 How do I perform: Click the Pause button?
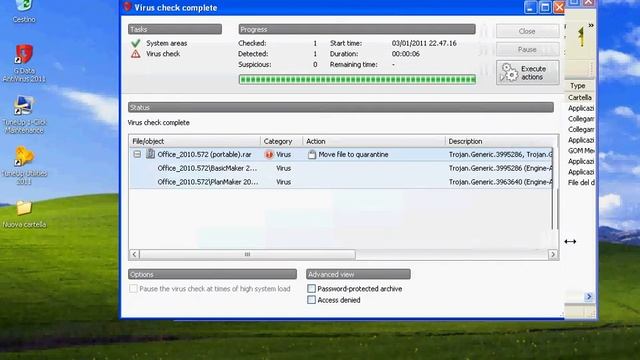[527, 49]
